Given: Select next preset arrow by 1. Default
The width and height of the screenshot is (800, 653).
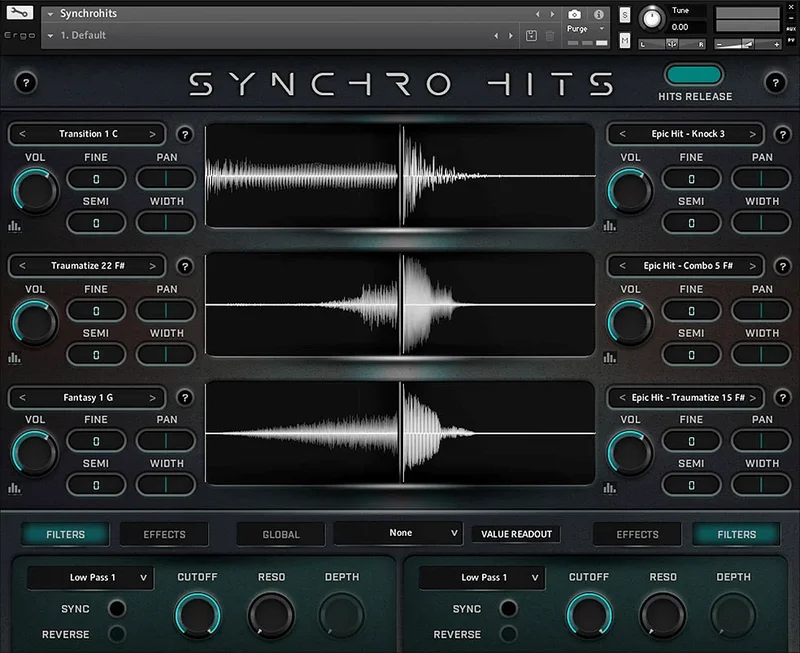Looking at the screenshot, I should click(510, 36).
